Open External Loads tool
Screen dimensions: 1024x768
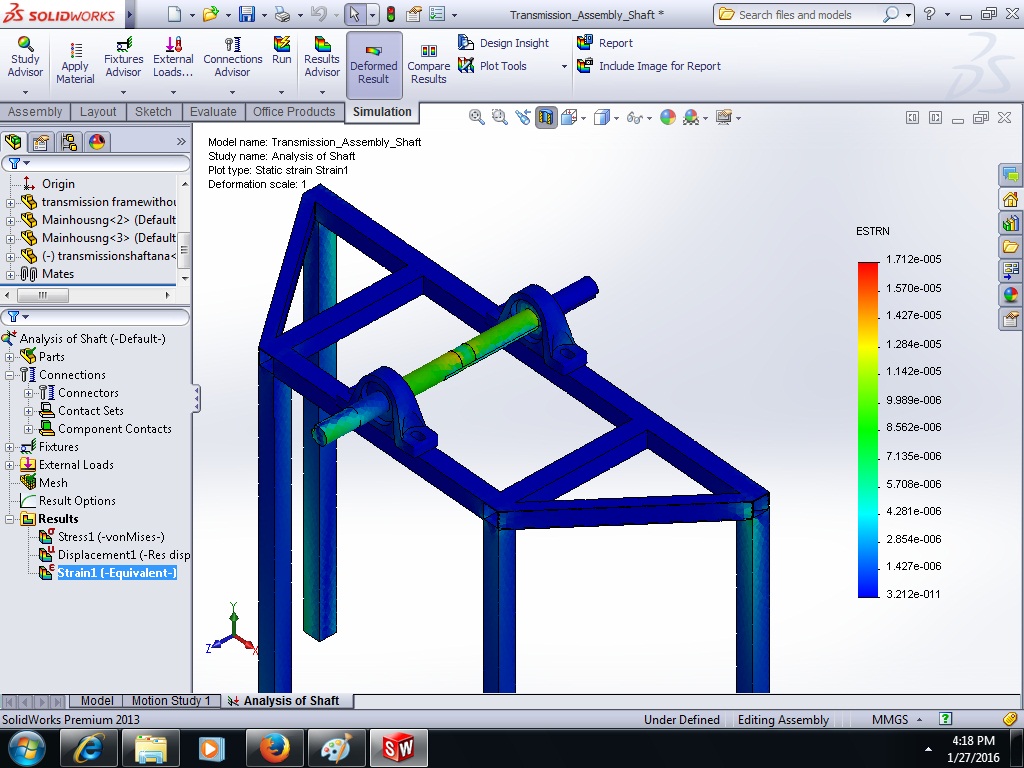173,57
